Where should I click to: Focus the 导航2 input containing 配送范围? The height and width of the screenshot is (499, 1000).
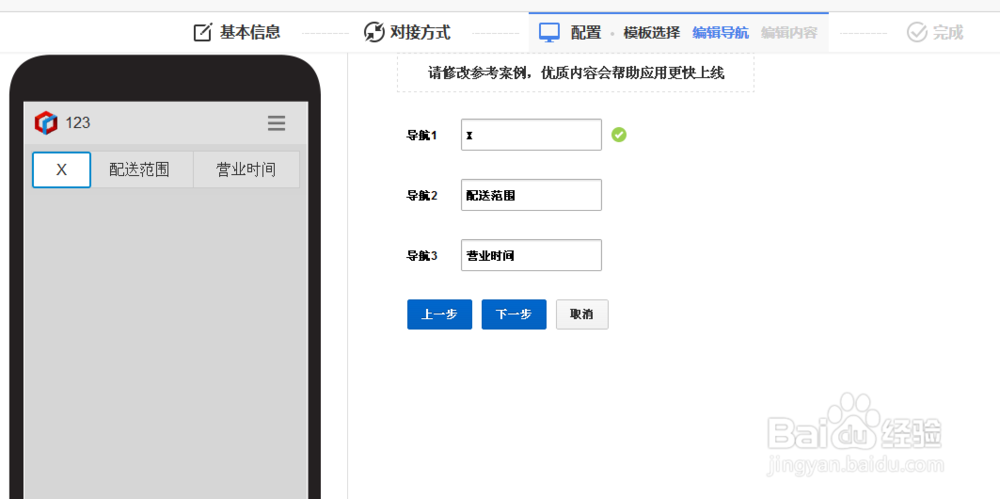[531, 195]
